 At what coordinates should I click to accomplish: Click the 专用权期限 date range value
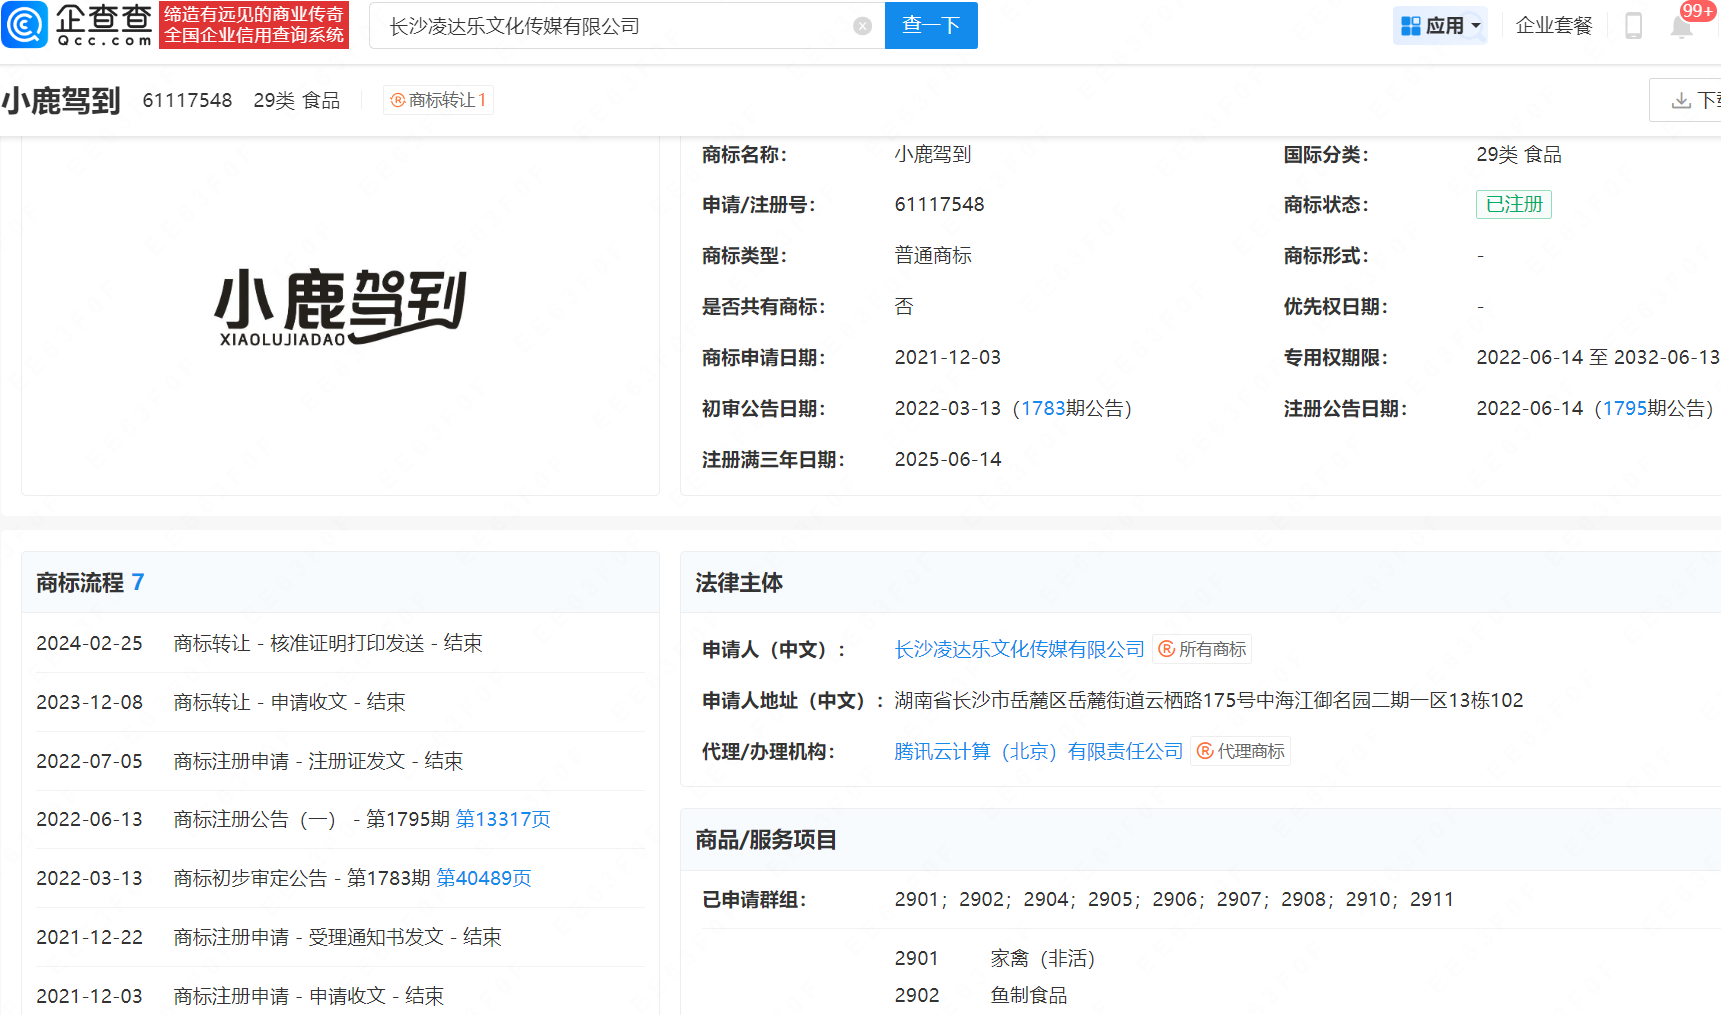point(1598,357)
